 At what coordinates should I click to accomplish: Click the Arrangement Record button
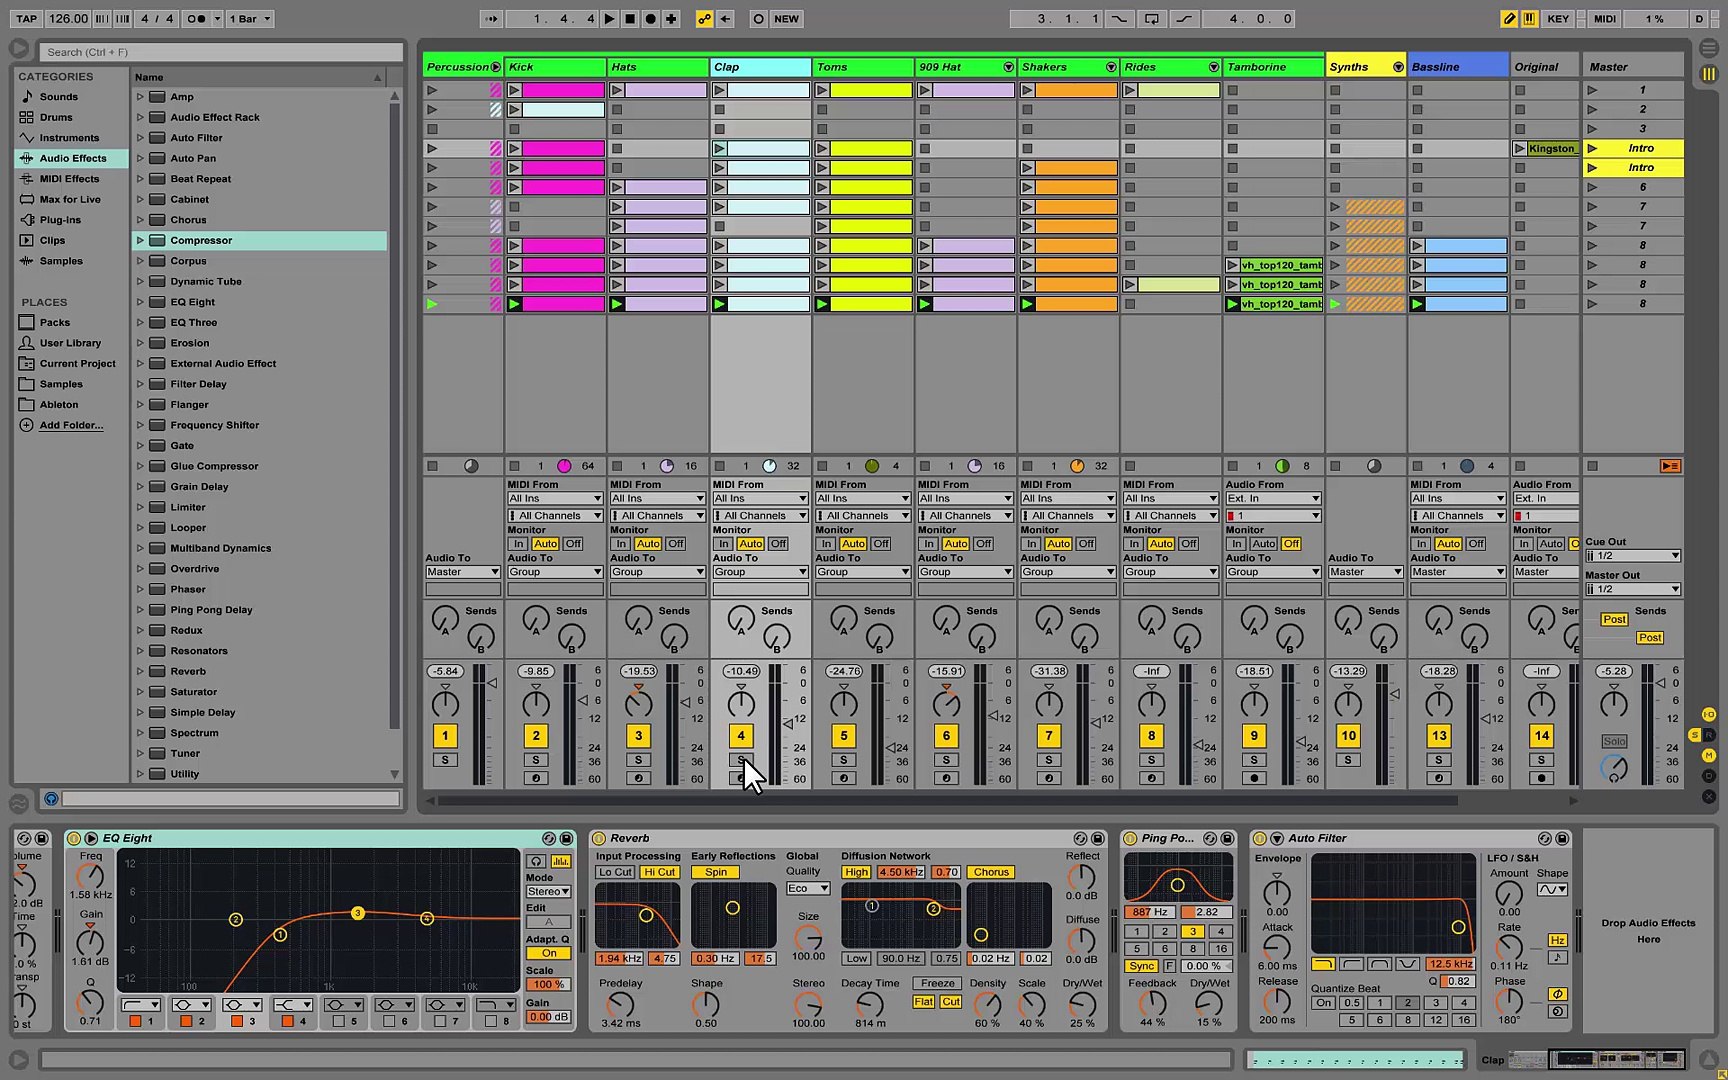650,18
